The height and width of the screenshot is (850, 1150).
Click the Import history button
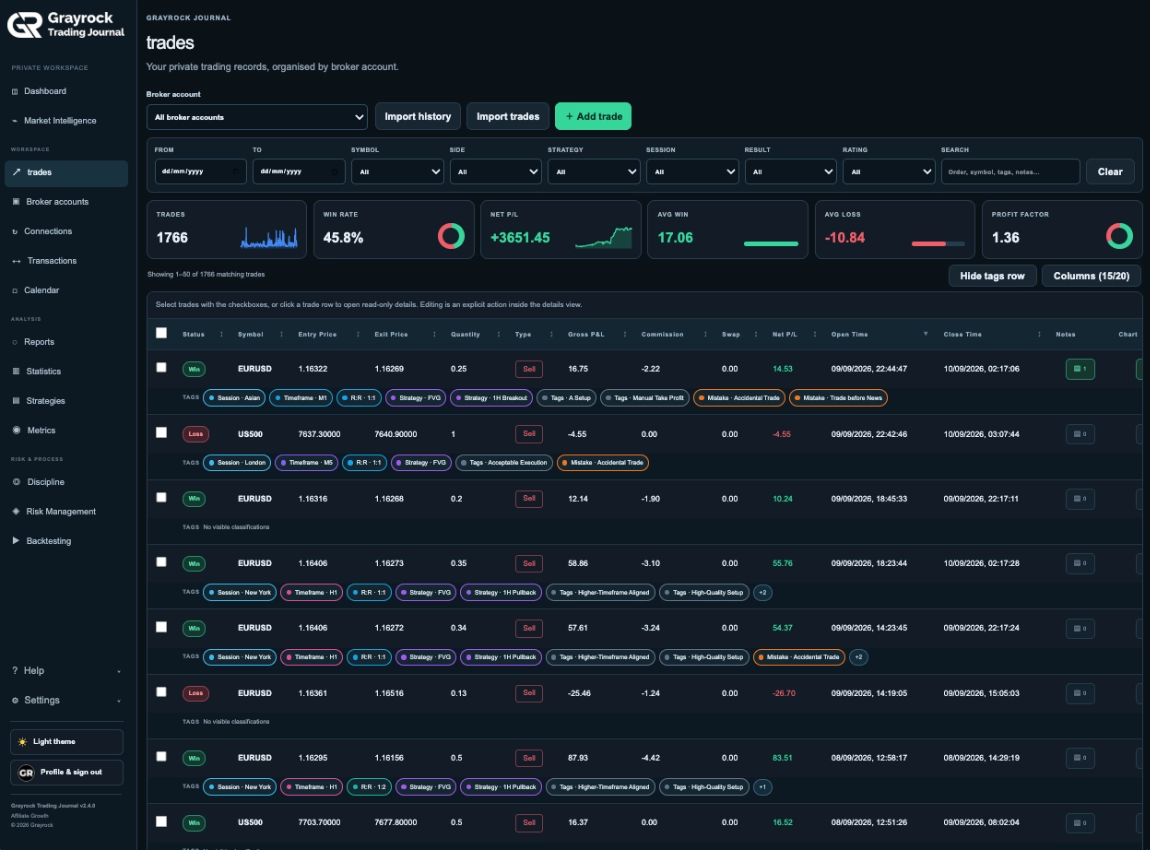pyautogui.click(x=418, y=117)
